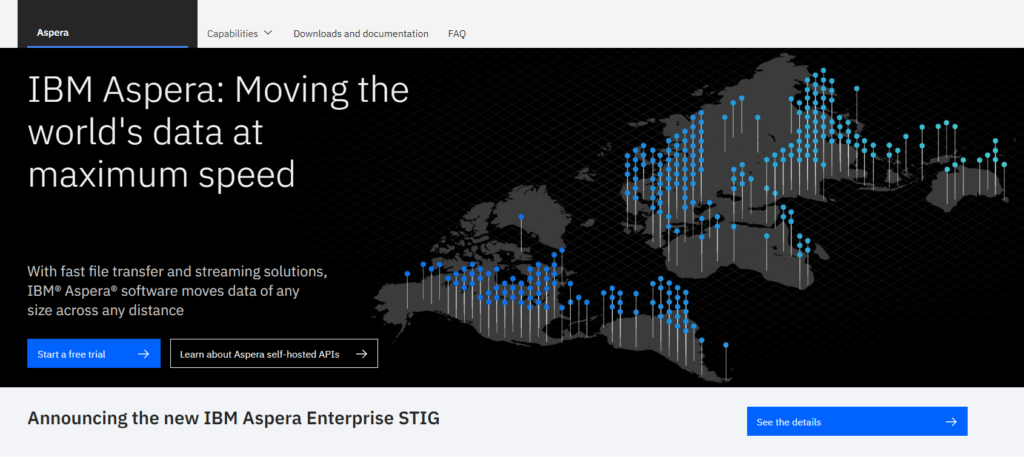Expand the Capabilities menu
Screen dimensions: 1024x457
(x=239, y=33)
